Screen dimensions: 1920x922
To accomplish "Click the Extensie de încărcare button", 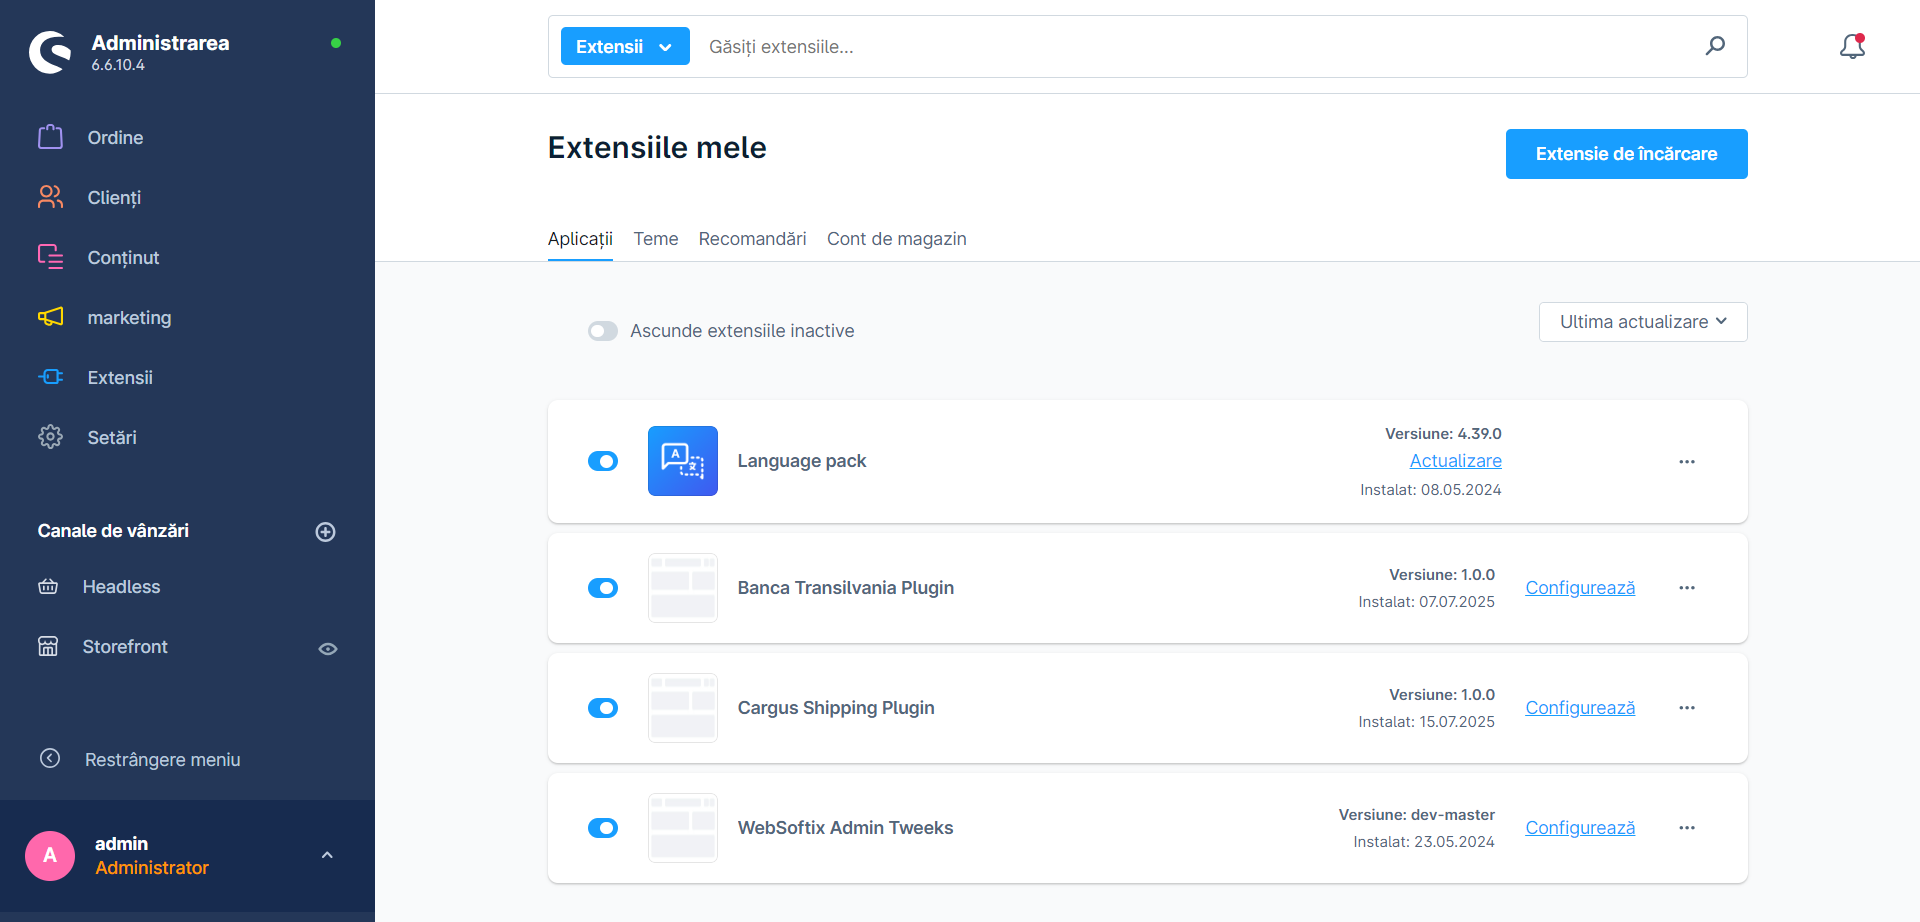I will (x=1626, y=154).
